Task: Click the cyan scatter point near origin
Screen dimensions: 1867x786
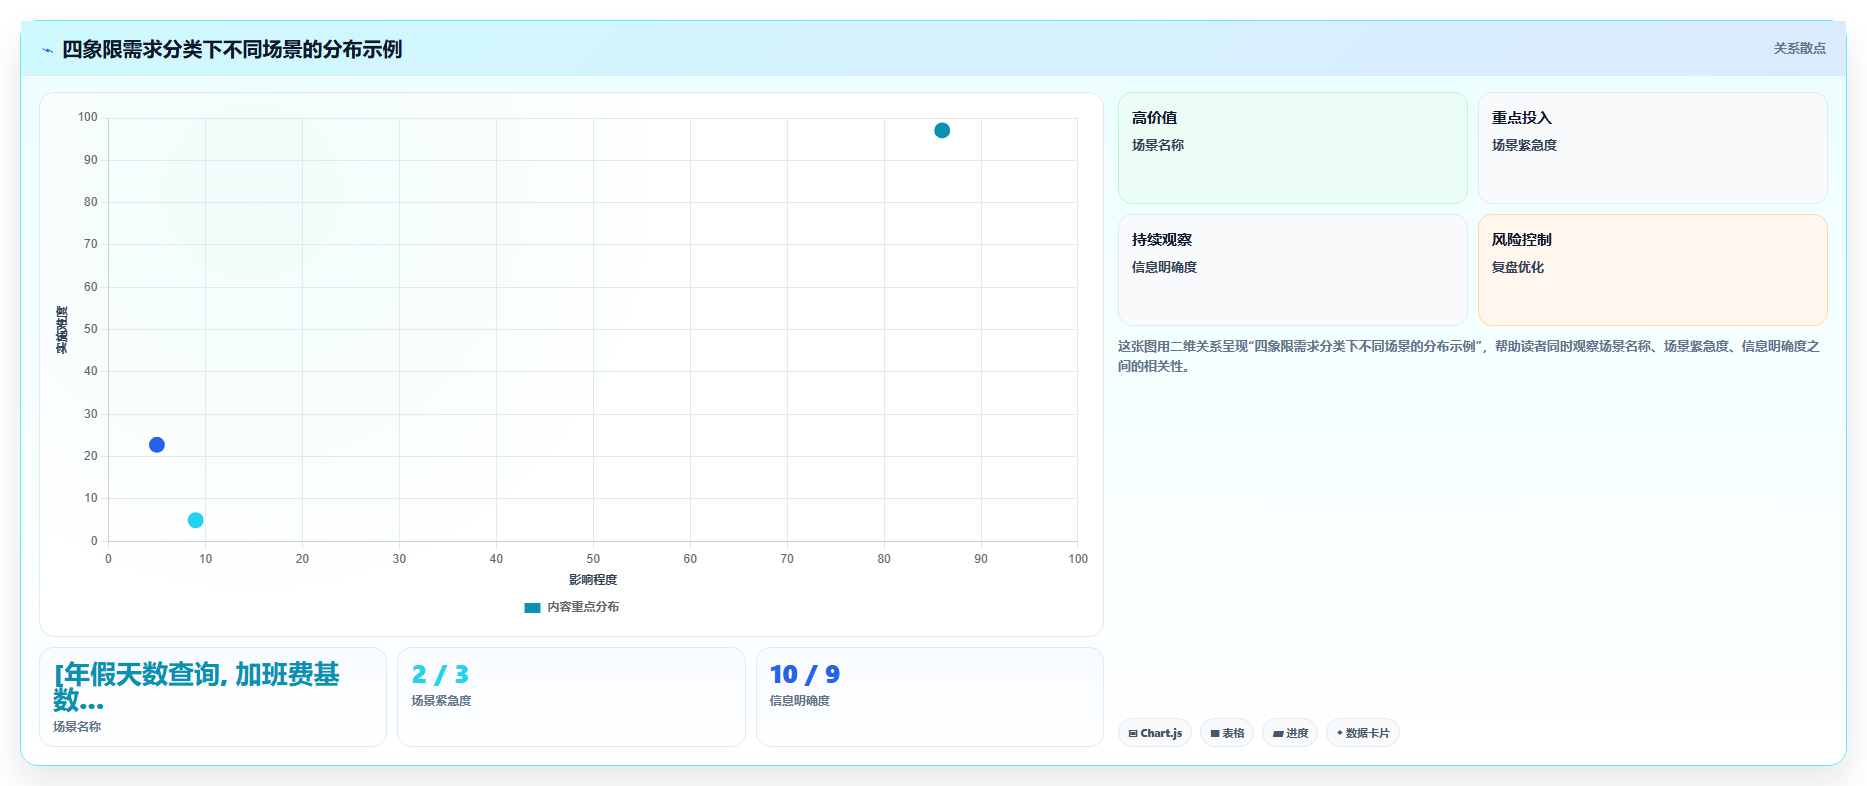Action: point(196,520)
